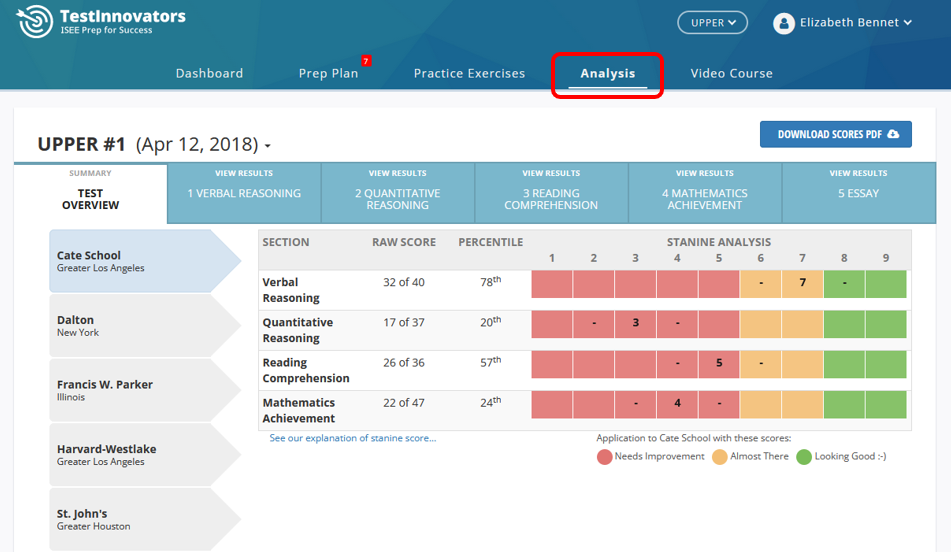Click the Almost There orange legend circle

tap(719, 457)
